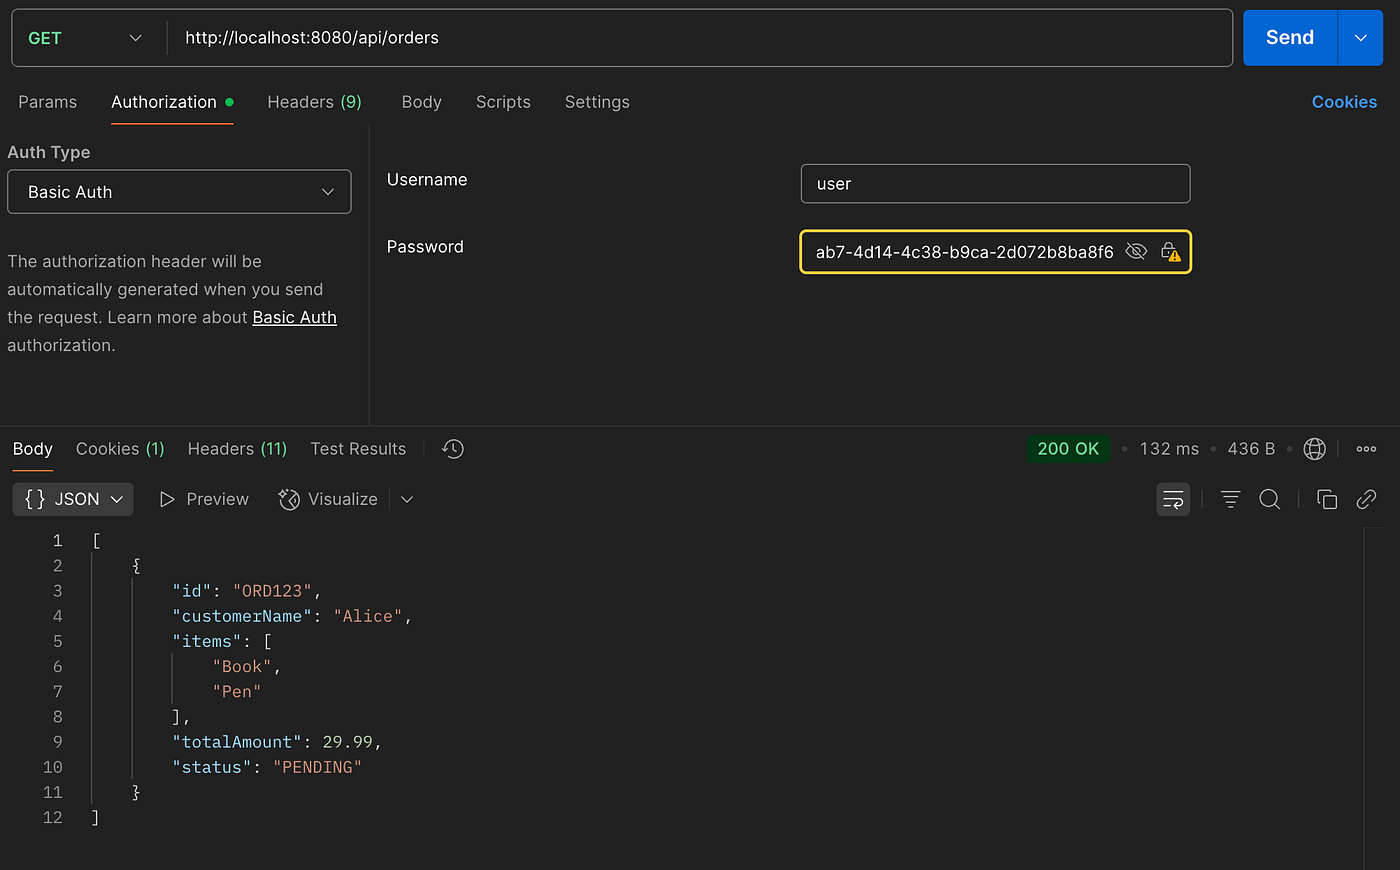
Task: Search the response body with magnifier icon
Action: tap(1269, 499)
